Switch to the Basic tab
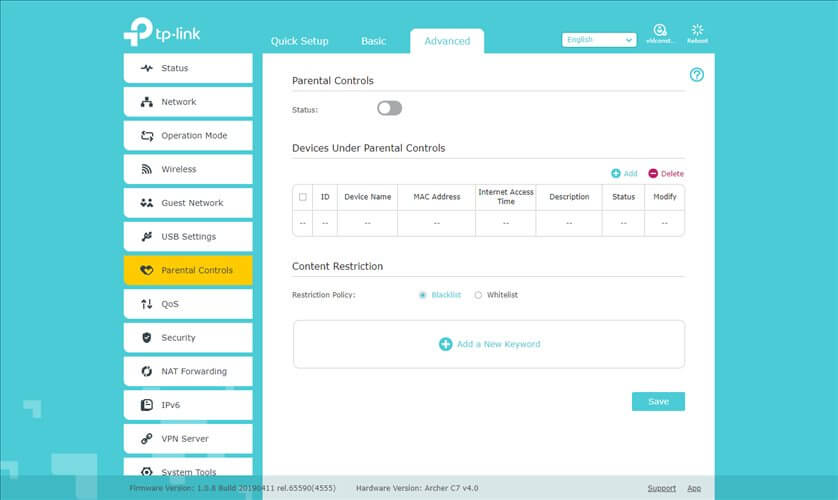 (373, 41)
